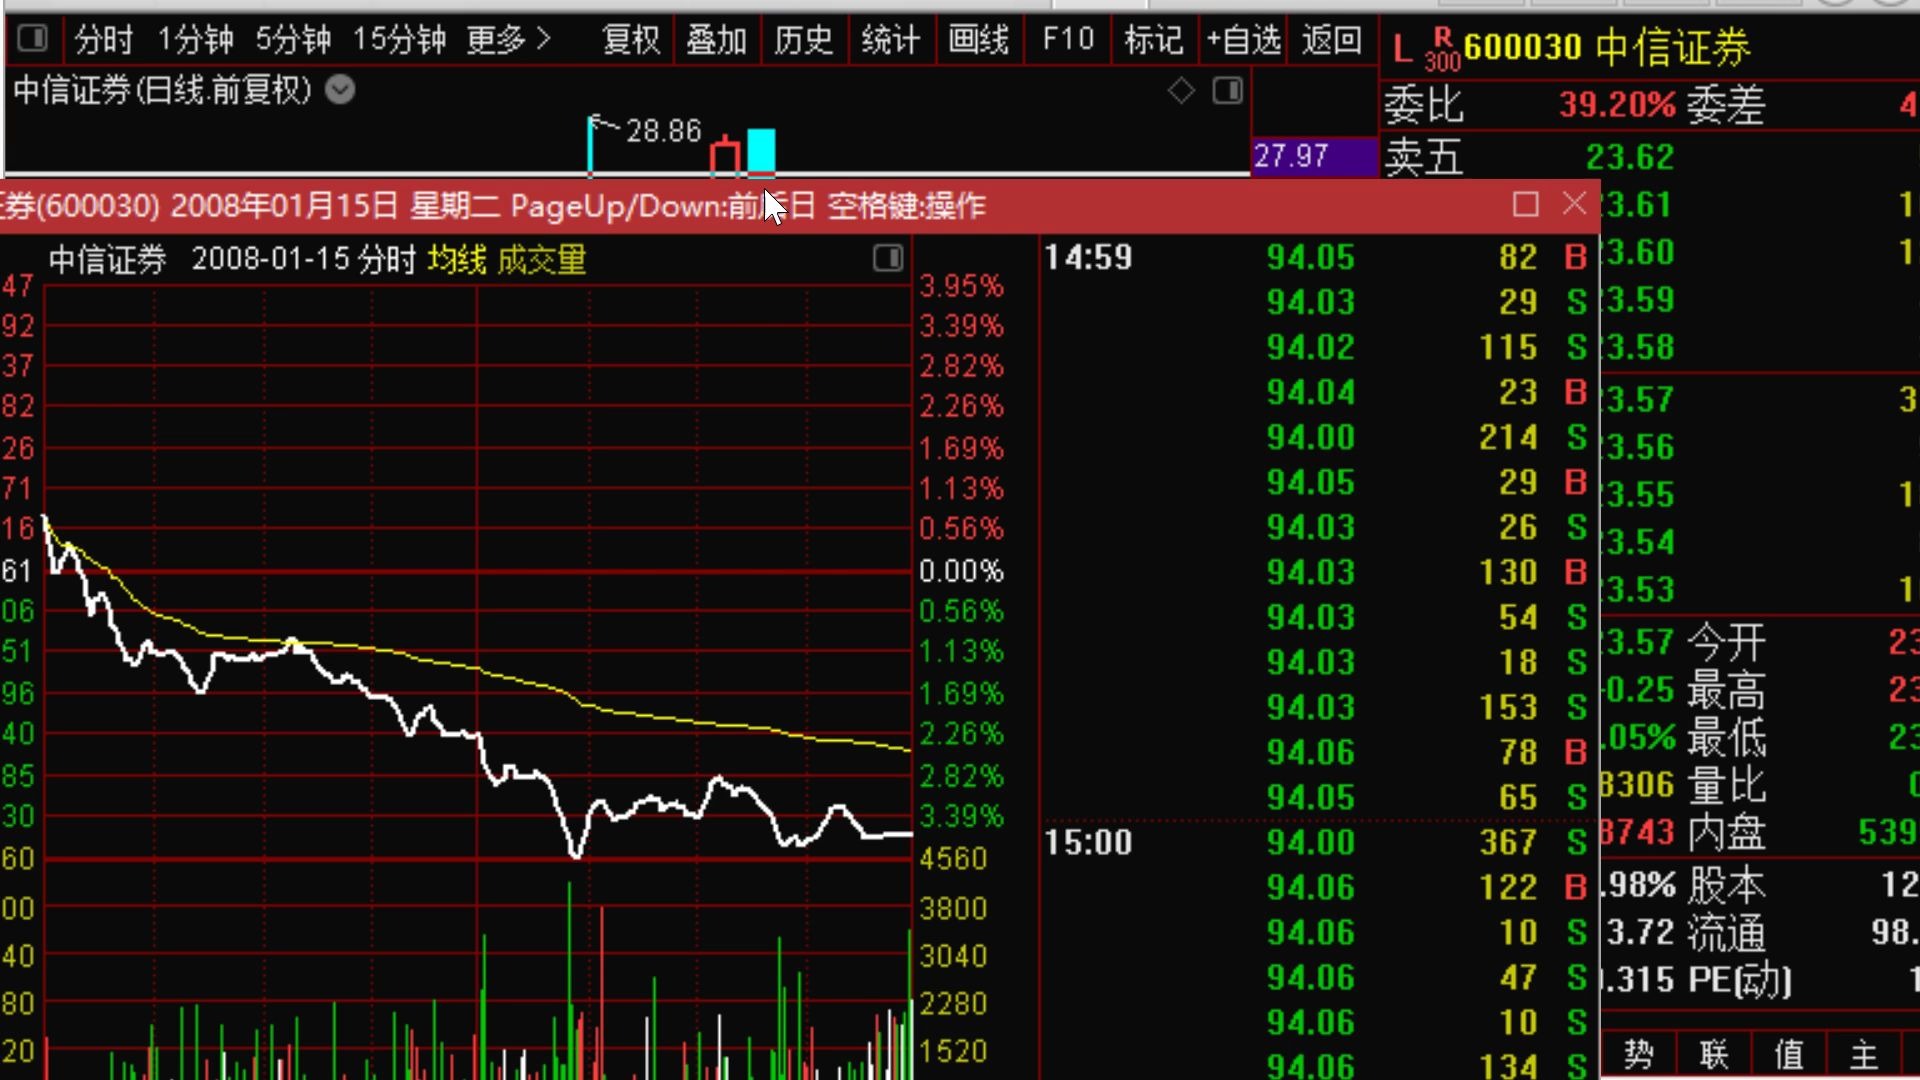Activate the 画线 drawing tool
This screenshot has height=1080, width=1920.
click(978, 40)
